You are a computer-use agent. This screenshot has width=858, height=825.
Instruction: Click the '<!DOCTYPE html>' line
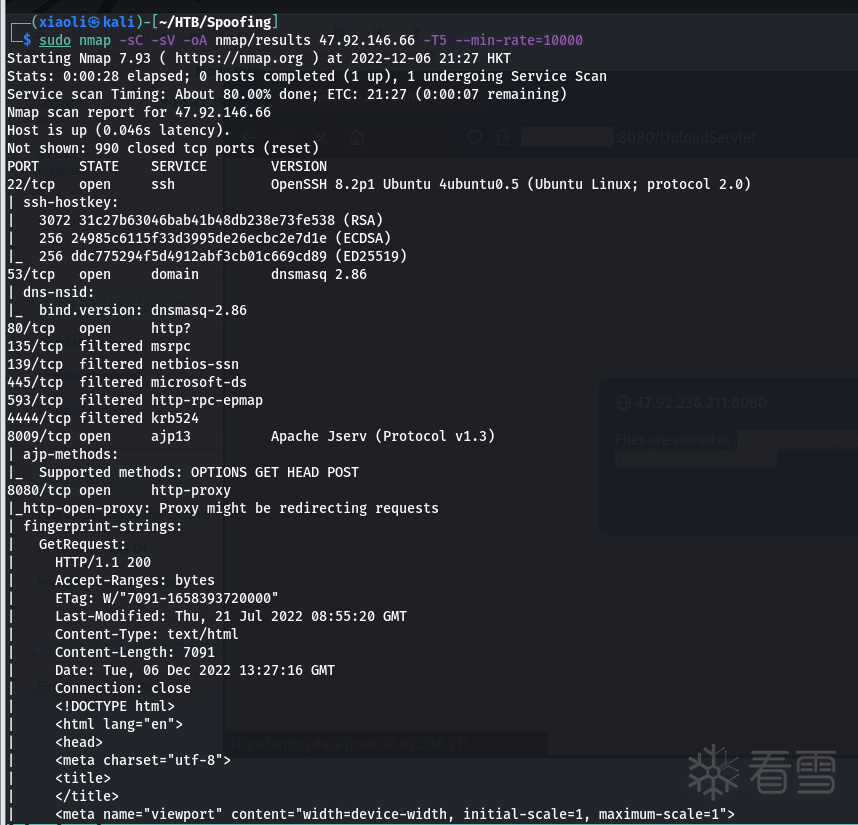pos(115,706)
